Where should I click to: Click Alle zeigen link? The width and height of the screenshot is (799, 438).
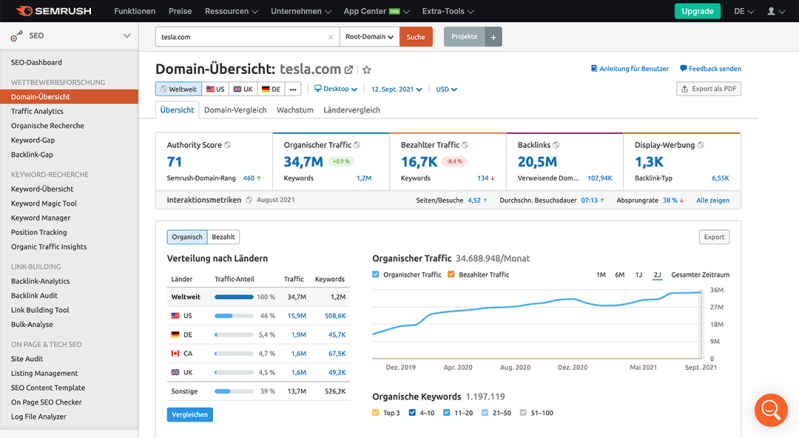(x=713, y=201)
